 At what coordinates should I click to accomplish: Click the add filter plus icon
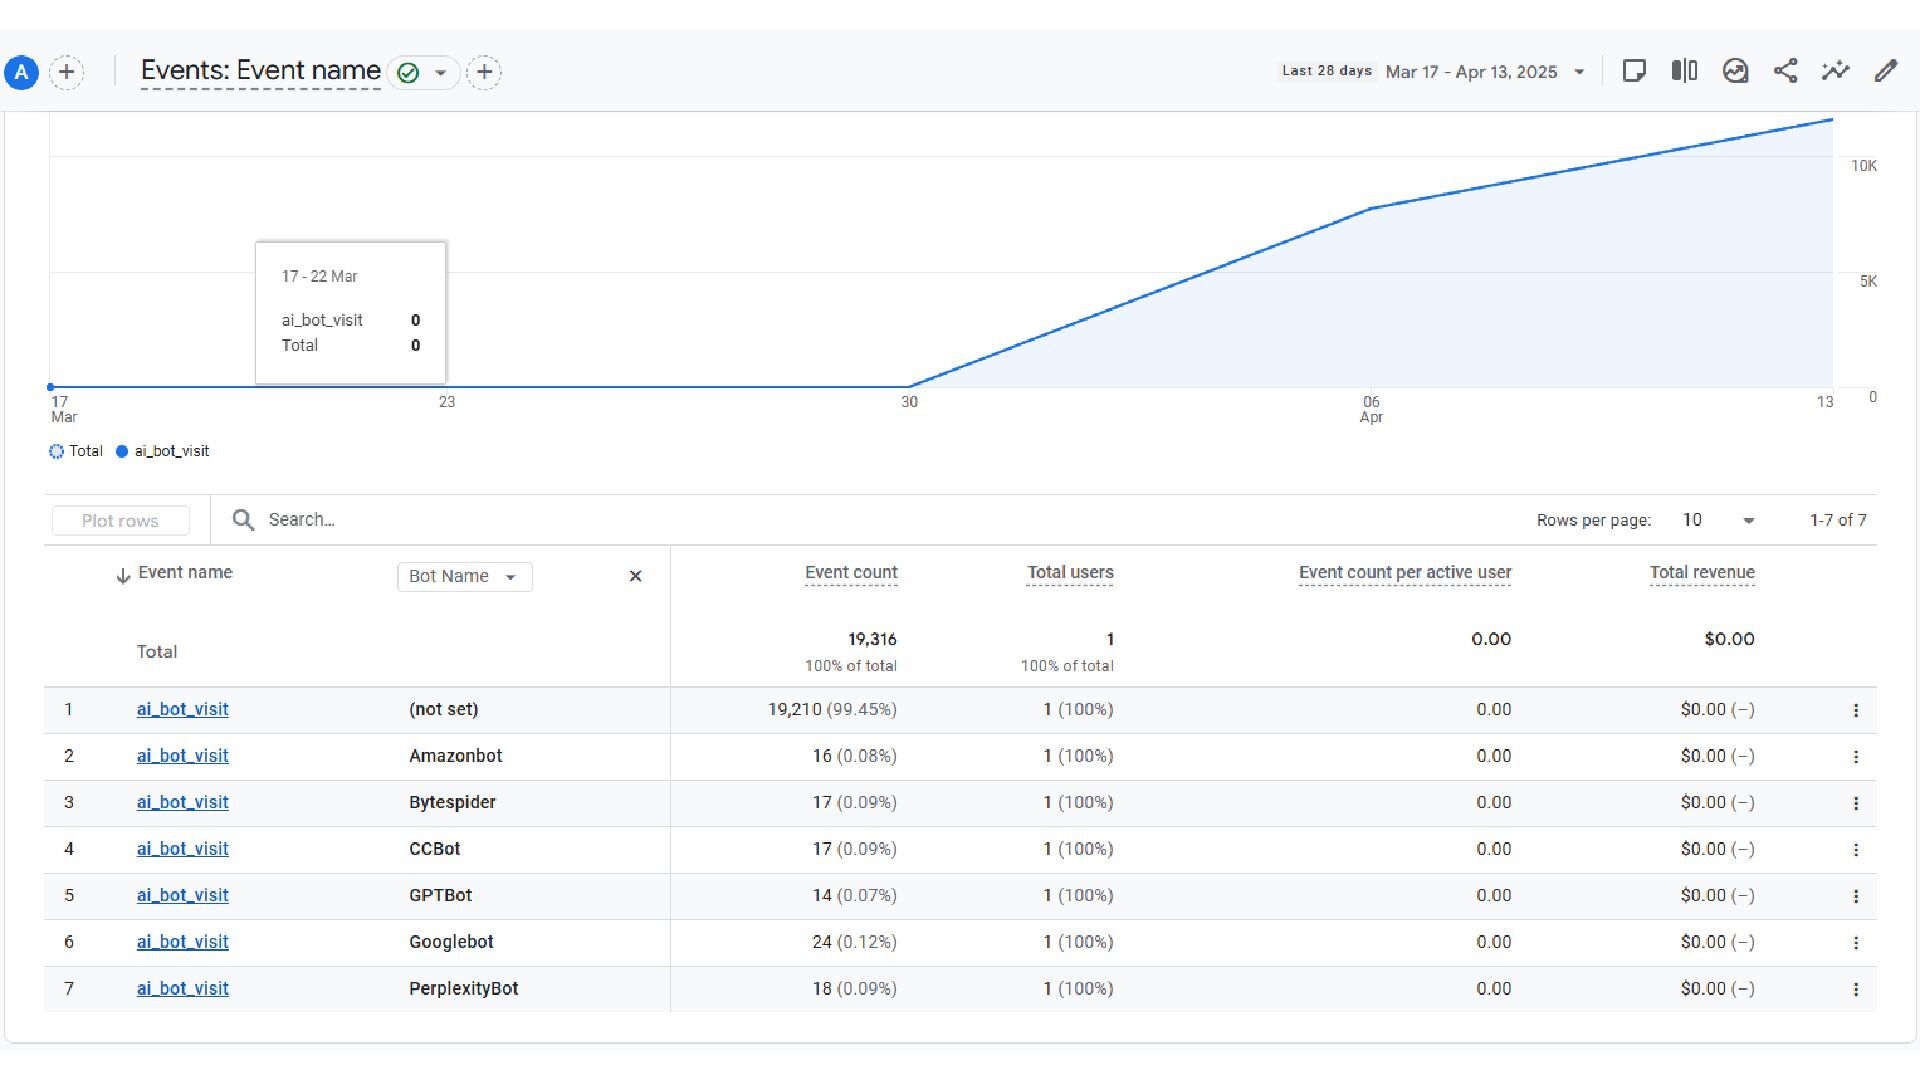point(484,72)
